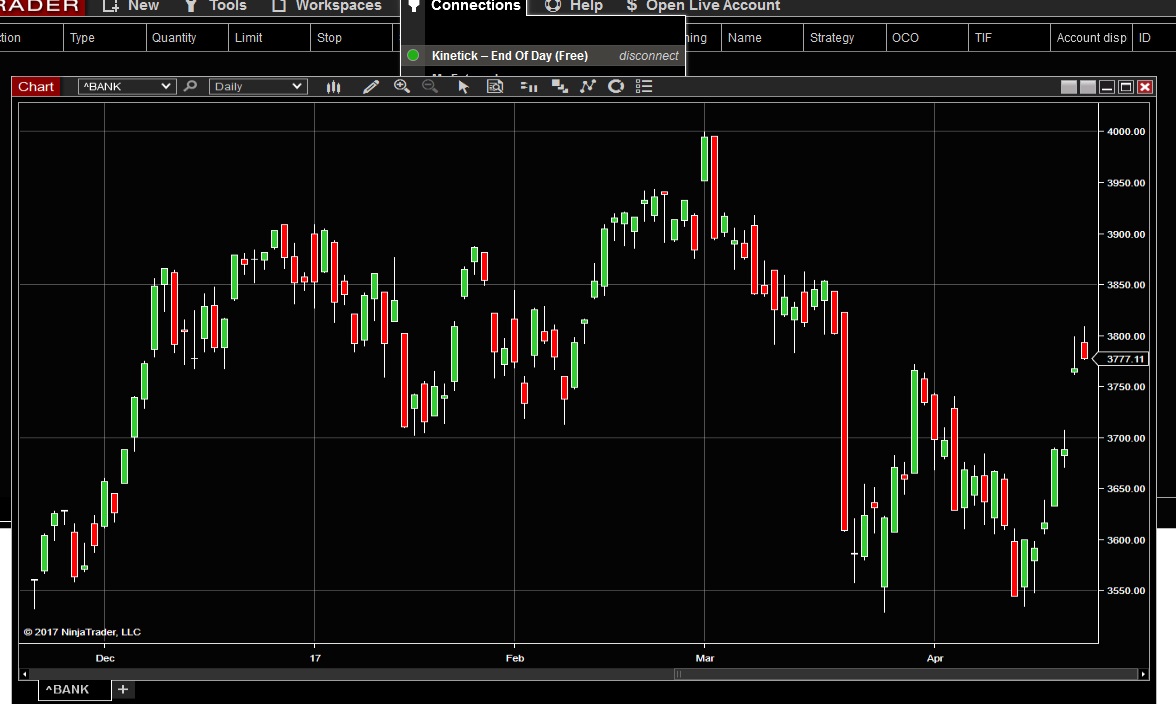Open chart Properties list icon
This screenshot has width=1176, height=704.
(x=644, y=86)
